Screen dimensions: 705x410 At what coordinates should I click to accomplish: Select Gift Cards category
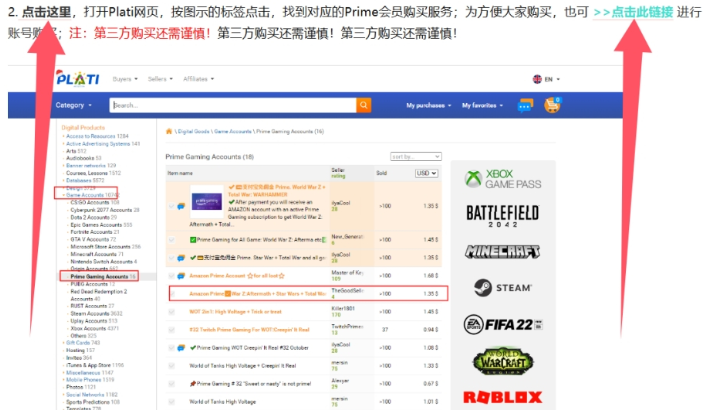pyautogui.click(x=77, y=343)
